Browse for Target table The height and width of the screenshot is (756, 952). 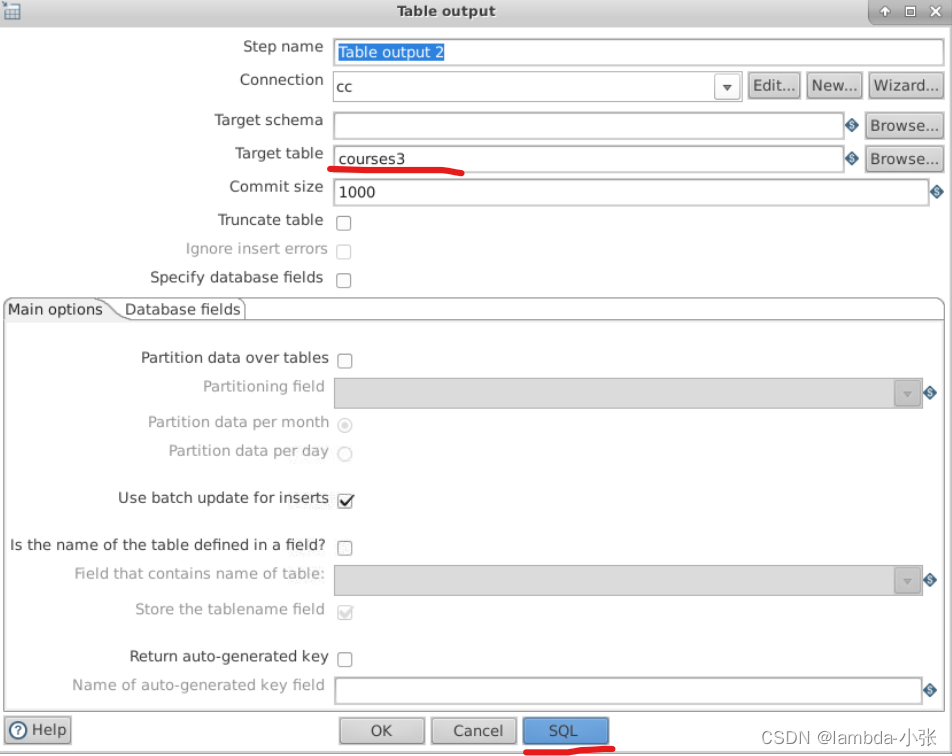pos(904,159)
